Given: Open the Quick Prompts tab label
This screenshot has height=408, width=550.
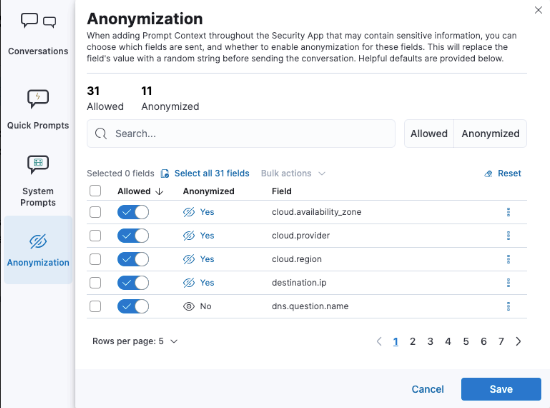Looking at the screenshot, I should [x=38, y=126].
